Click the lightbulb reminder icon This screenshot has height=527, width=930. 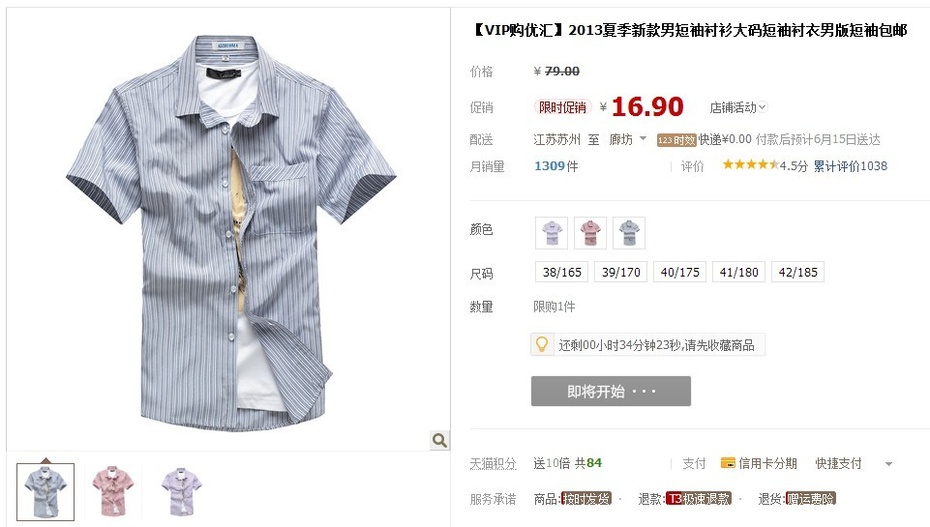point(542,344)
